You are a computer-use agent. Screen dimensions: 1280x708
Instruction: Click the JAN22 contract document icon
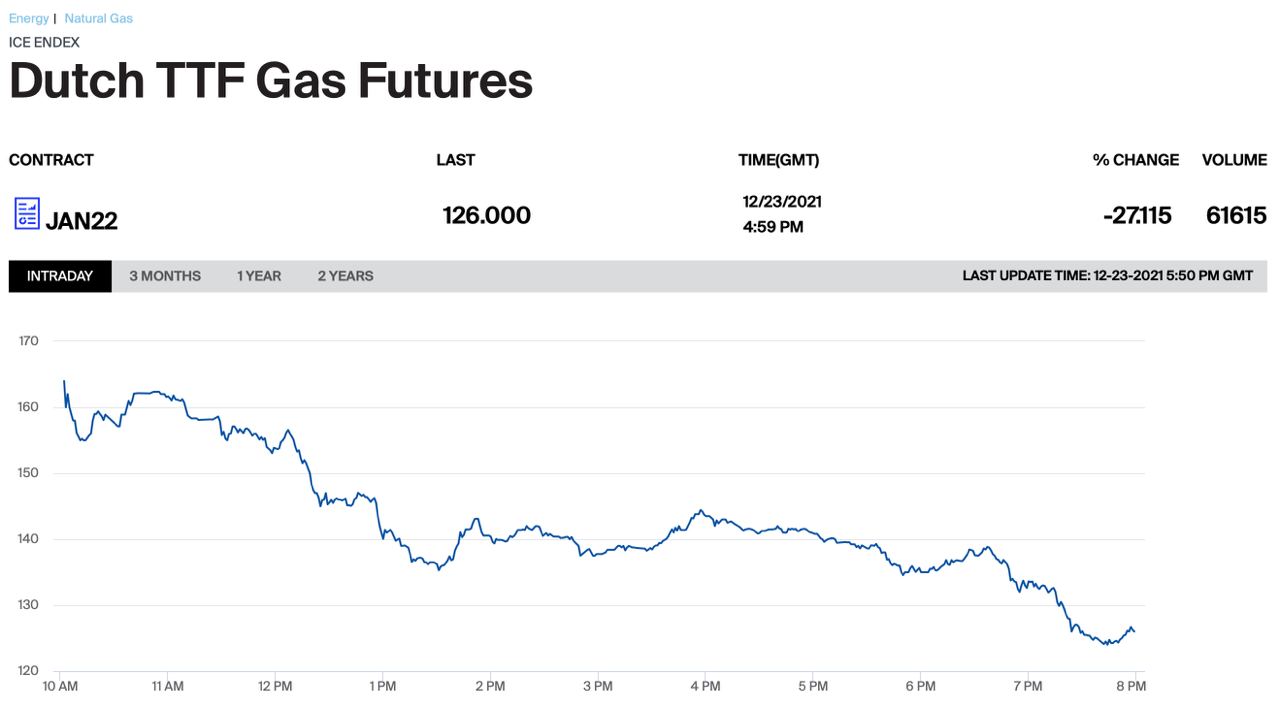(x=27, y=213)
